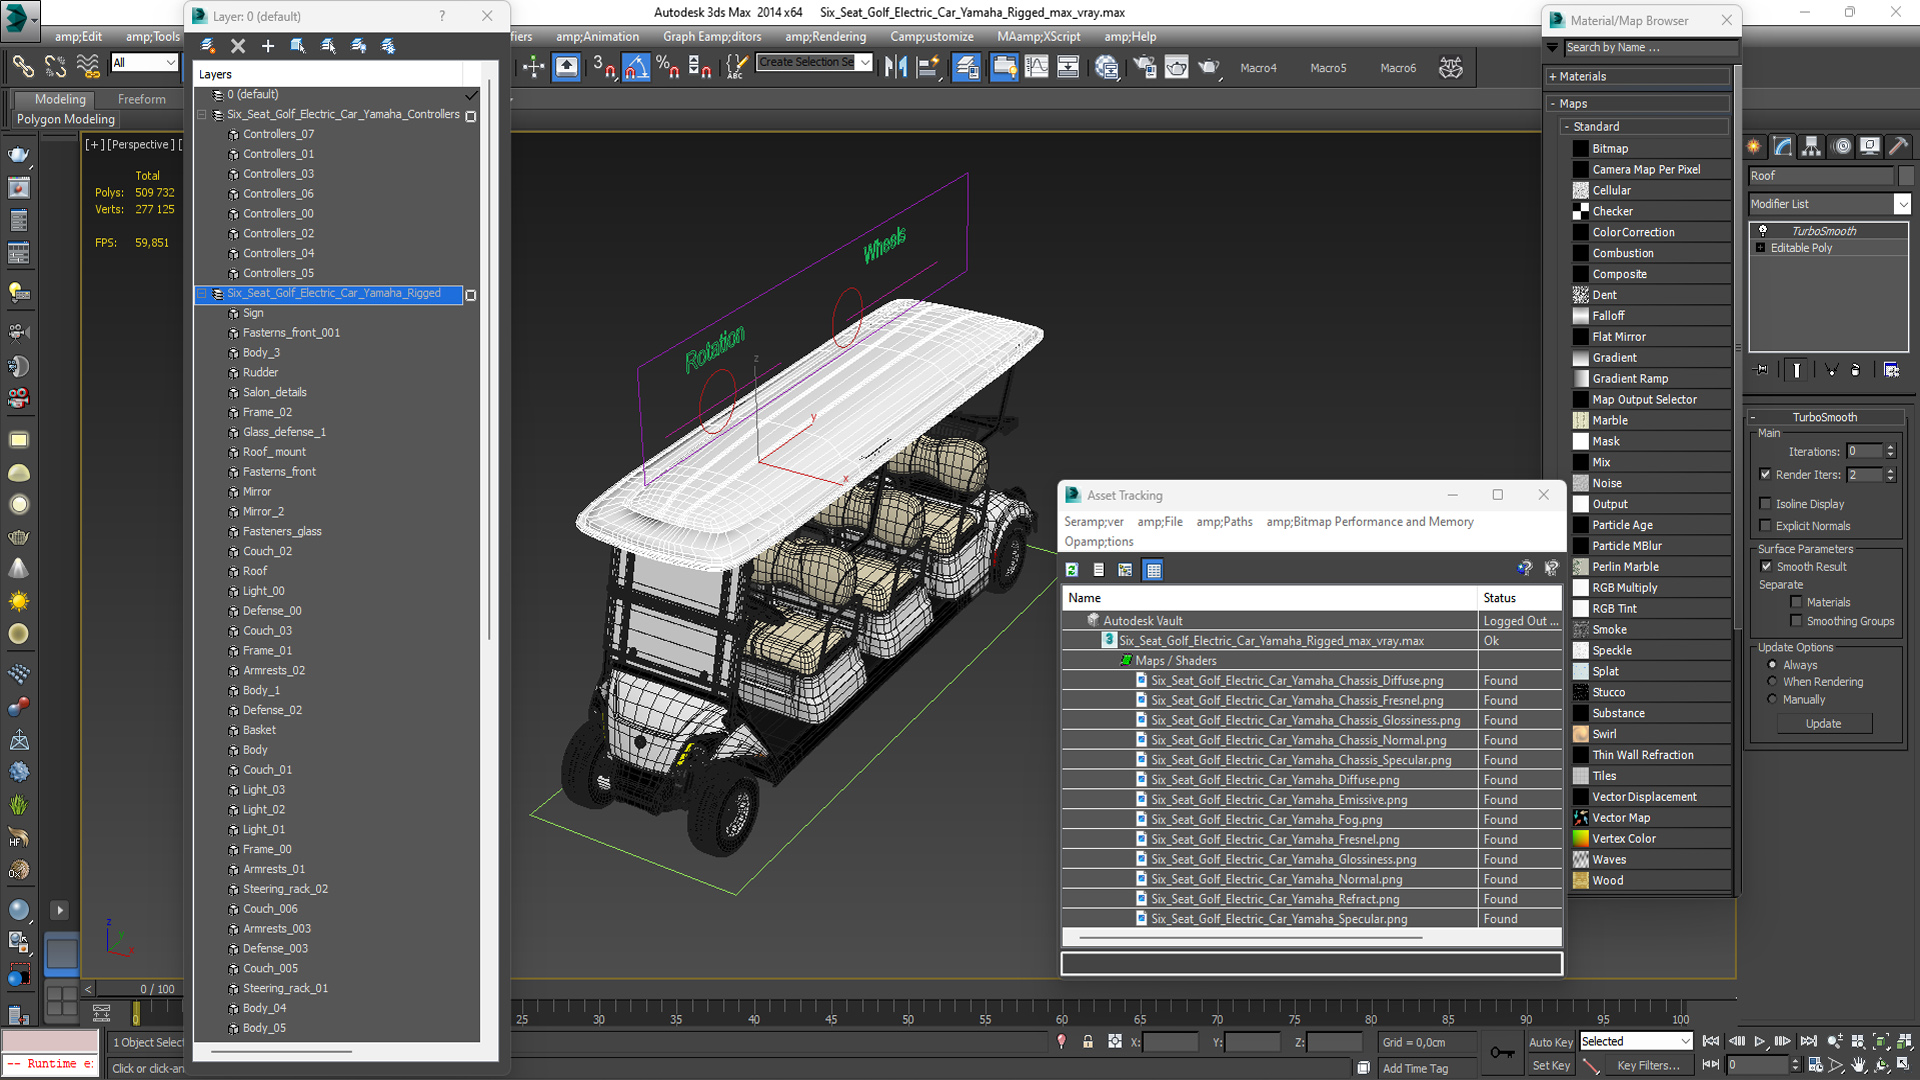Viewport: 1920px width, 1080px height.
Task: Toggle the Layer Manager toolbar icon
Action: pyautogui.click(x=967, y=67)
